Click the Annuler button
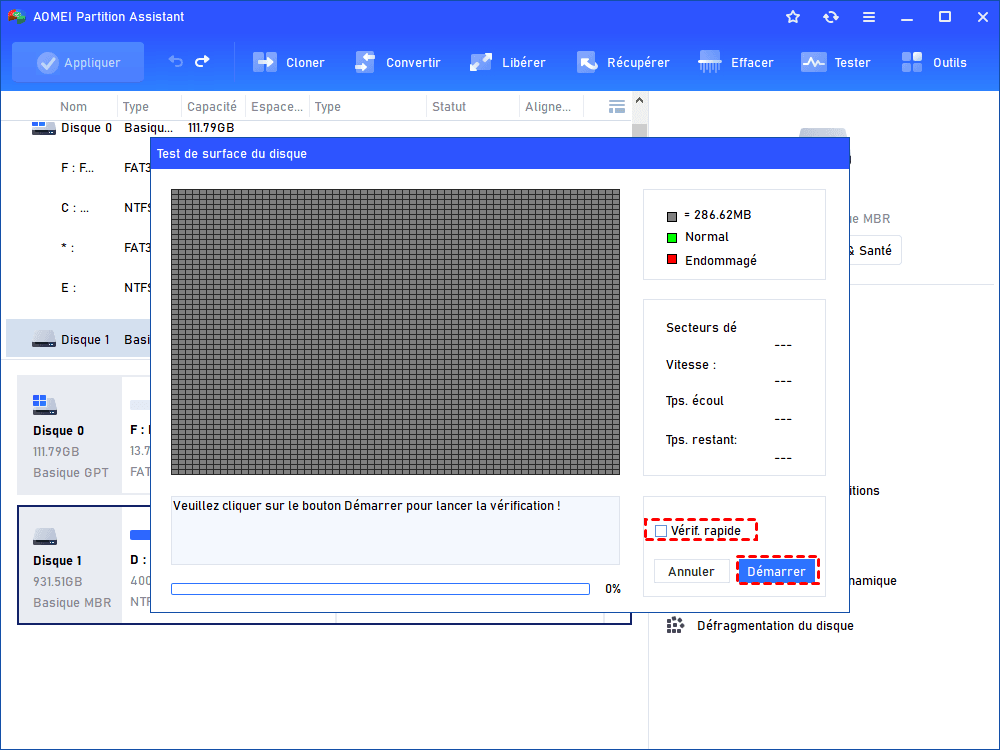 691,572
